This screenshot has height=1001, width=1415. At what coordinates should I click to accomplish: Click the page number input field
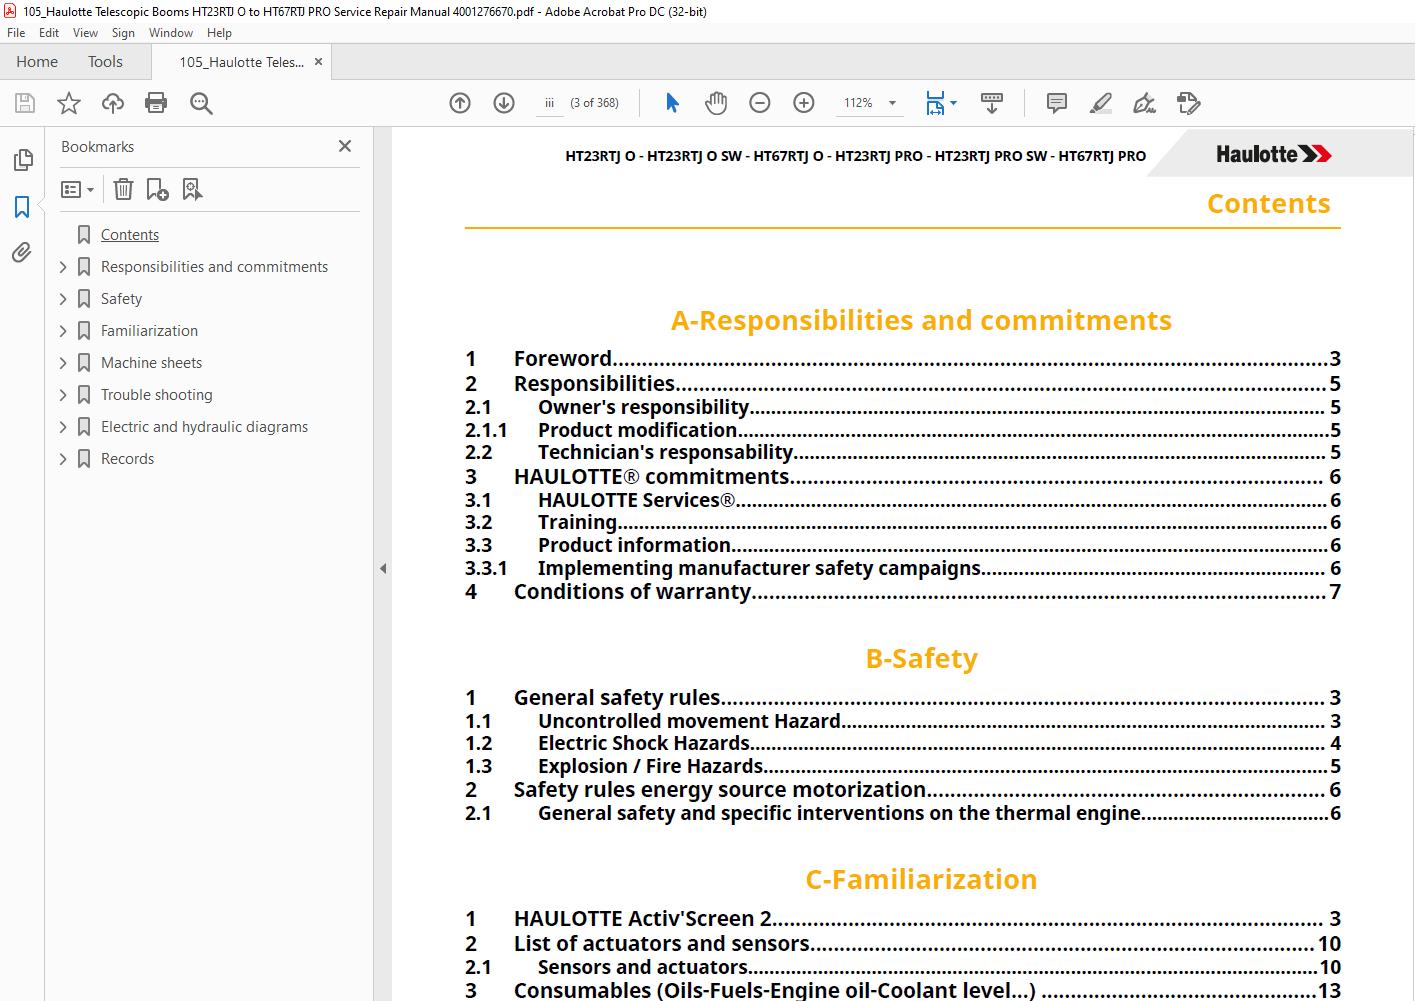550,103
